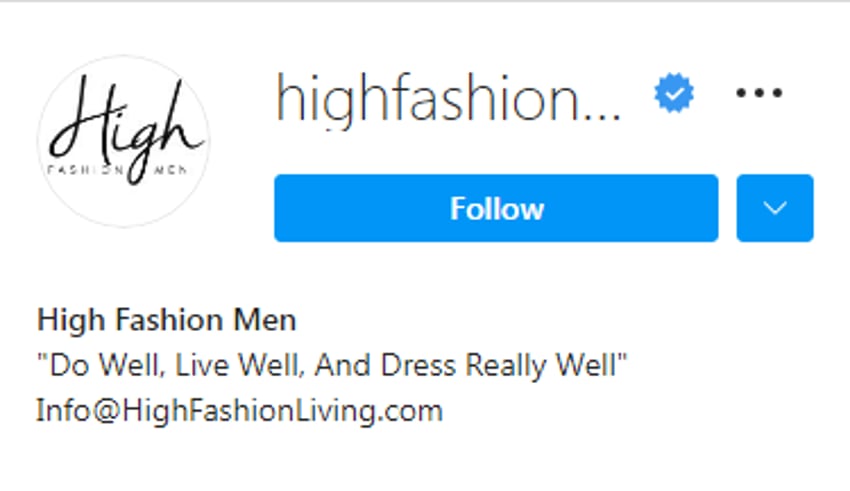Click the blue verified badge icon
The height and width of the screenshot is (491, 850).
674,93
